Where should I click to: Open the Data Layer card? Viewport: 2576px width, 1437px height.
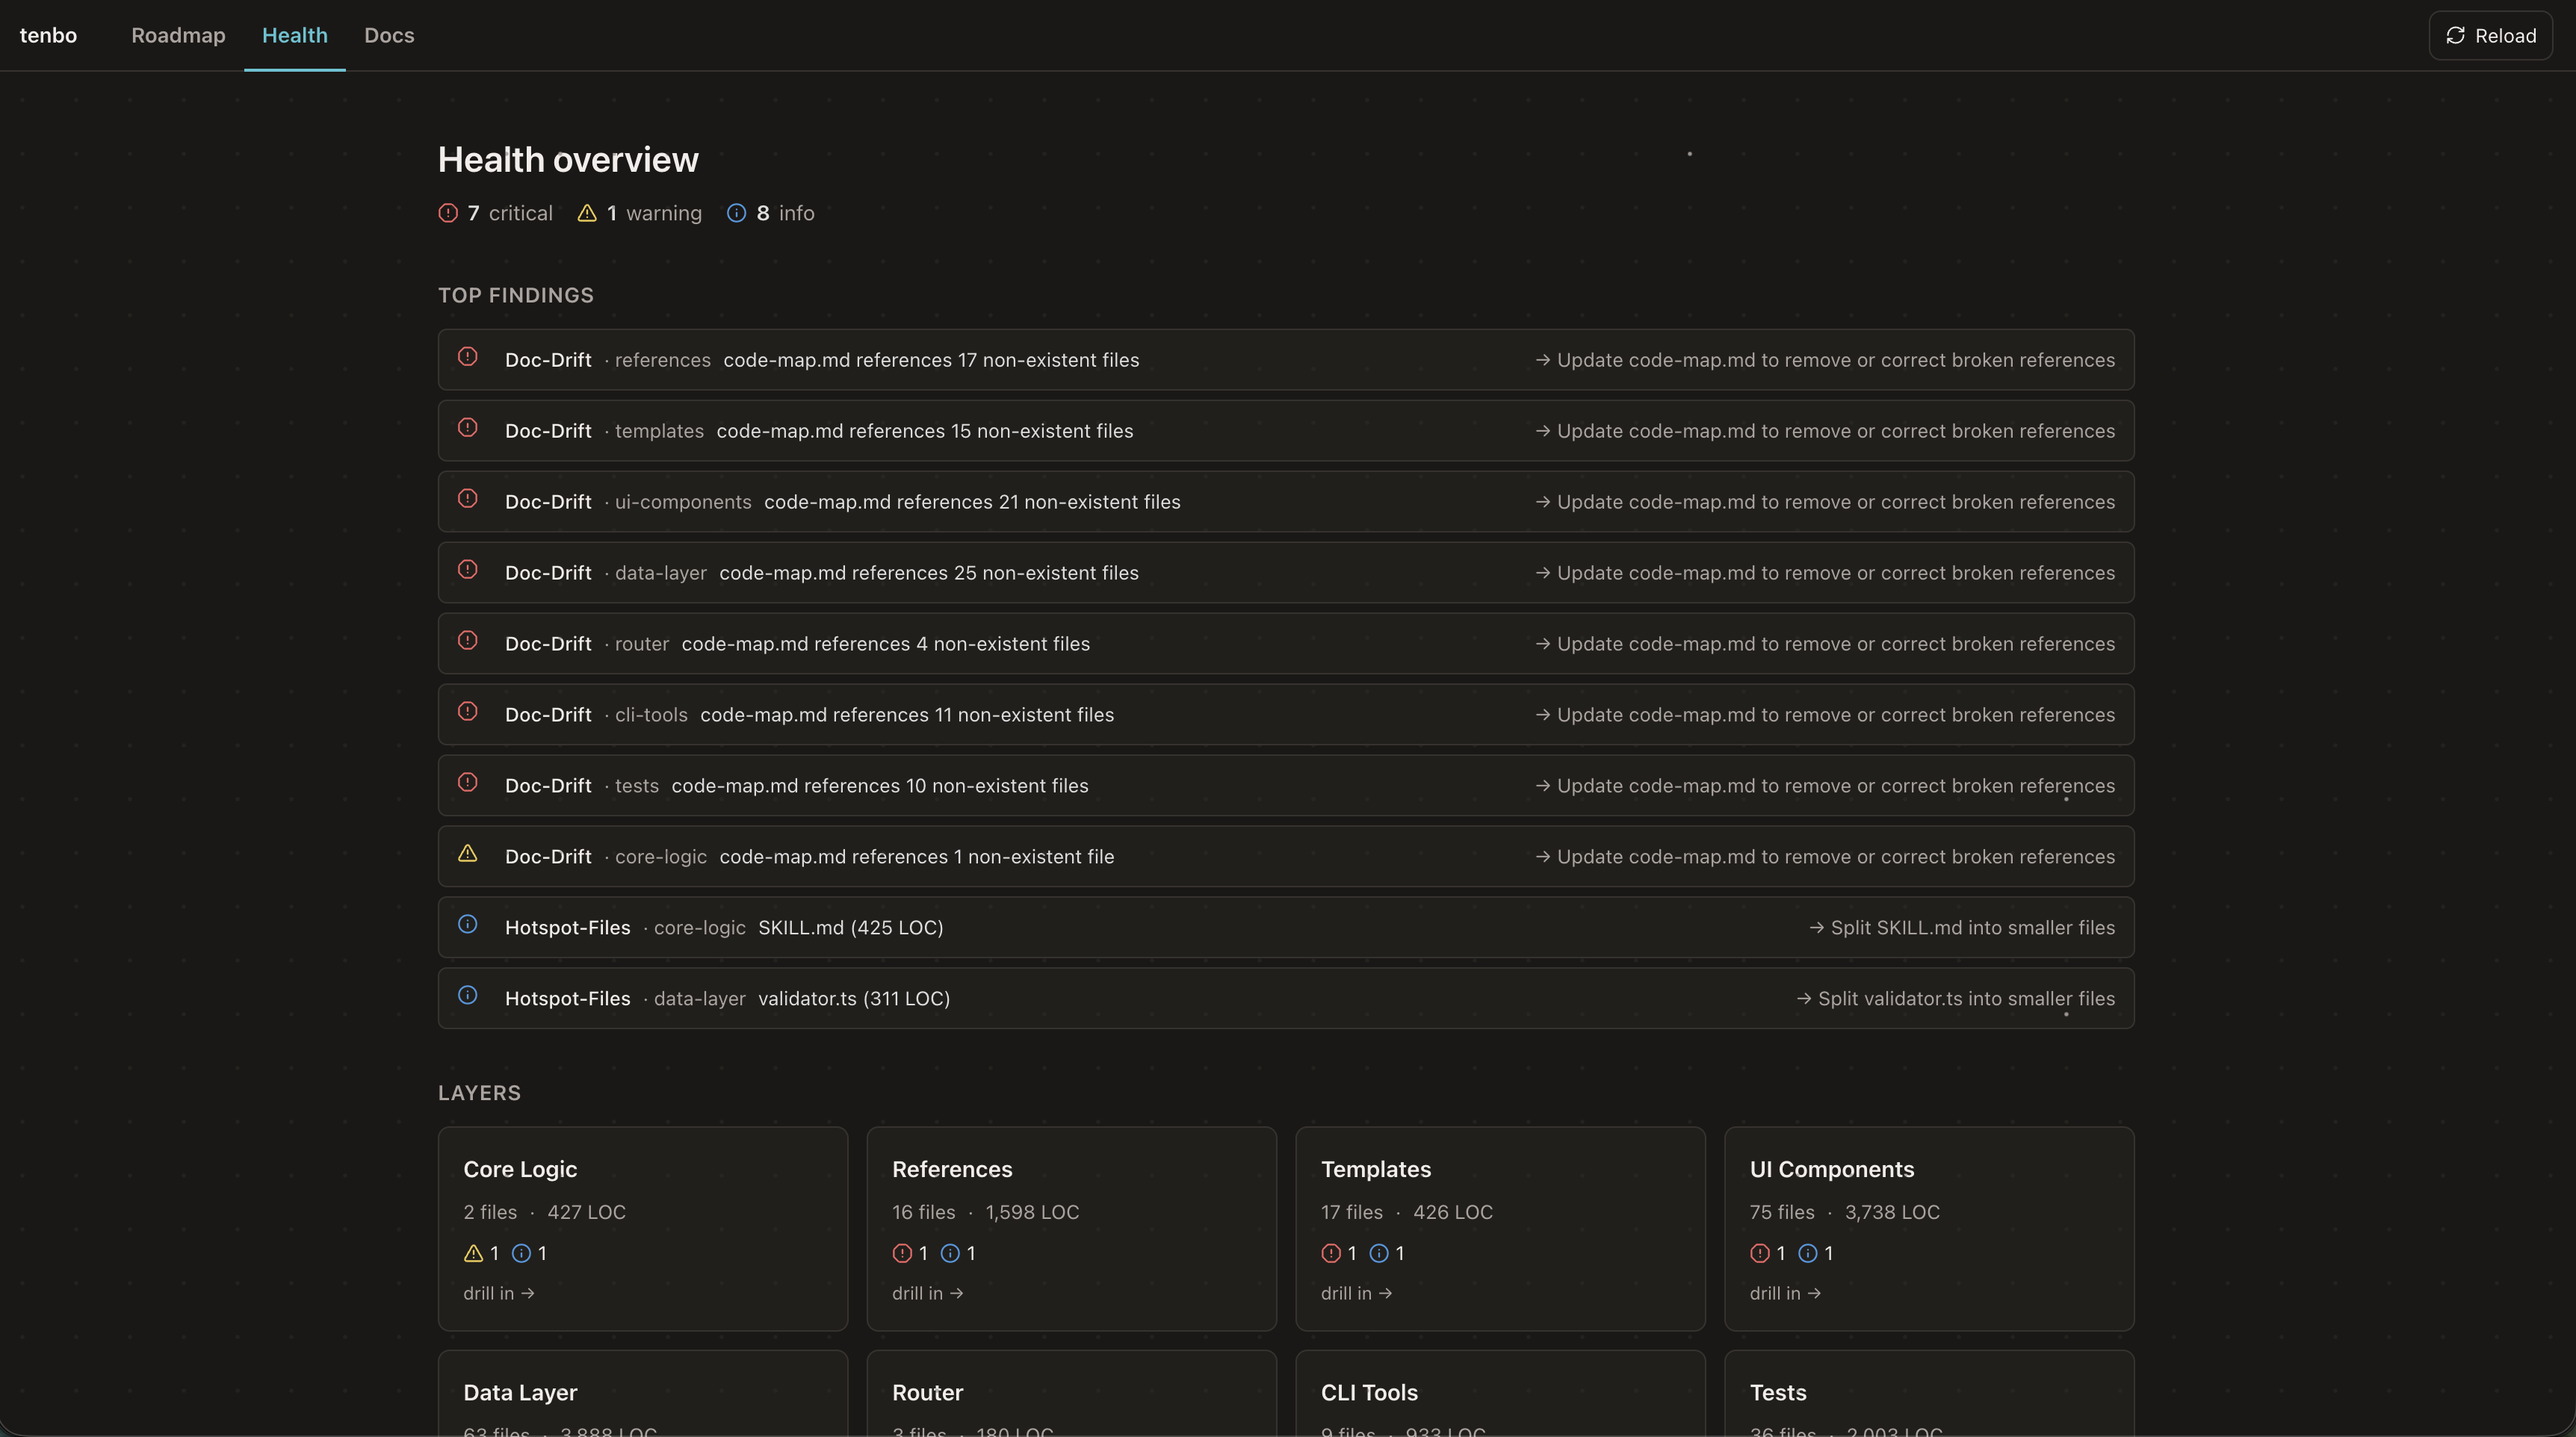(x=643, y=1394)
